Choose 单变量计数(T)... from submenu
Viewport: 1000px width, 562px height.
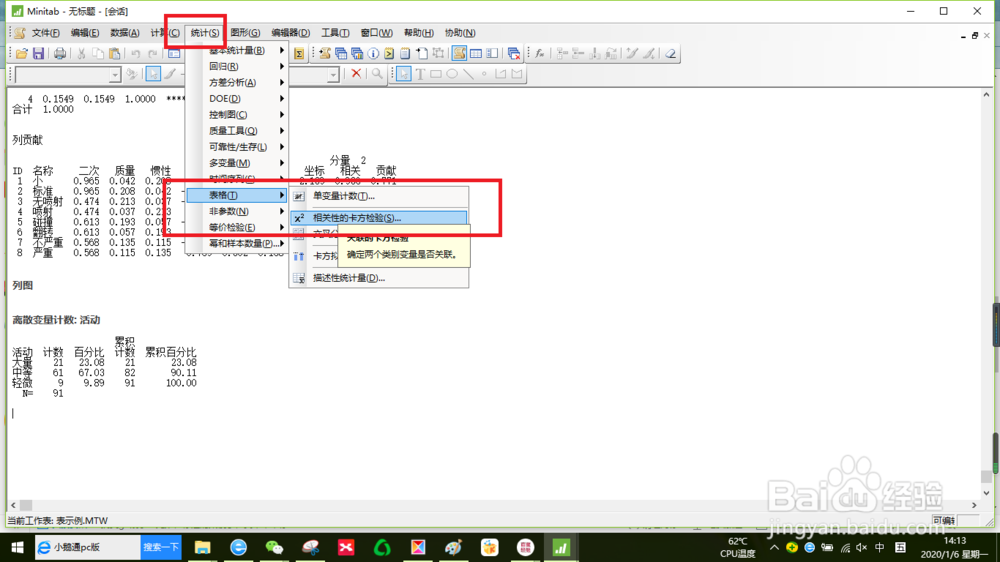pyautogui.click(x=379, y=196)
